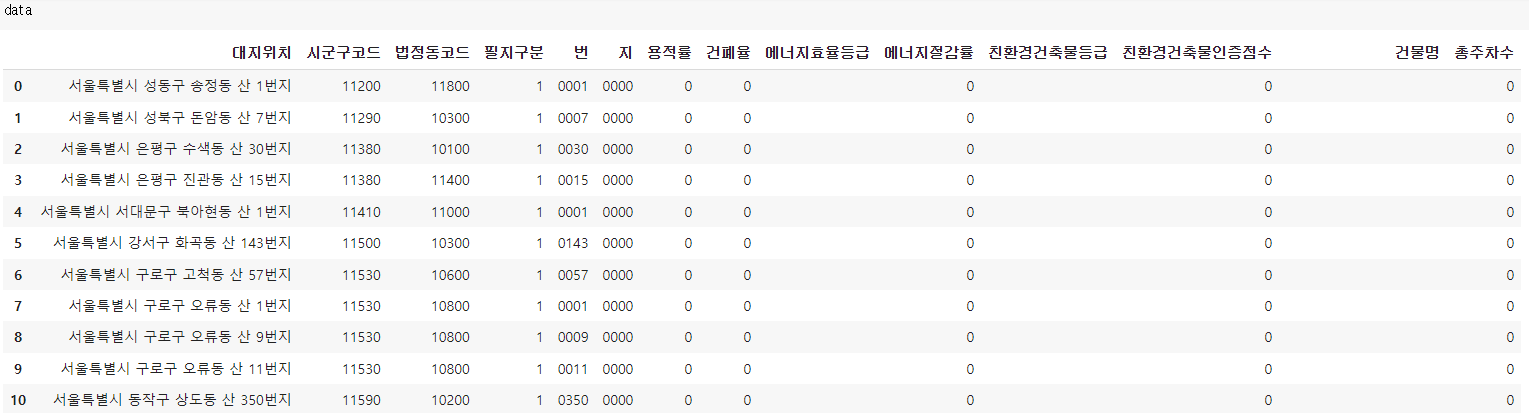This screenshot has height=413, width=1529.
Task: Click 법정동코드 value 10100
Action: pyautogui.click(x=450, y=149)
